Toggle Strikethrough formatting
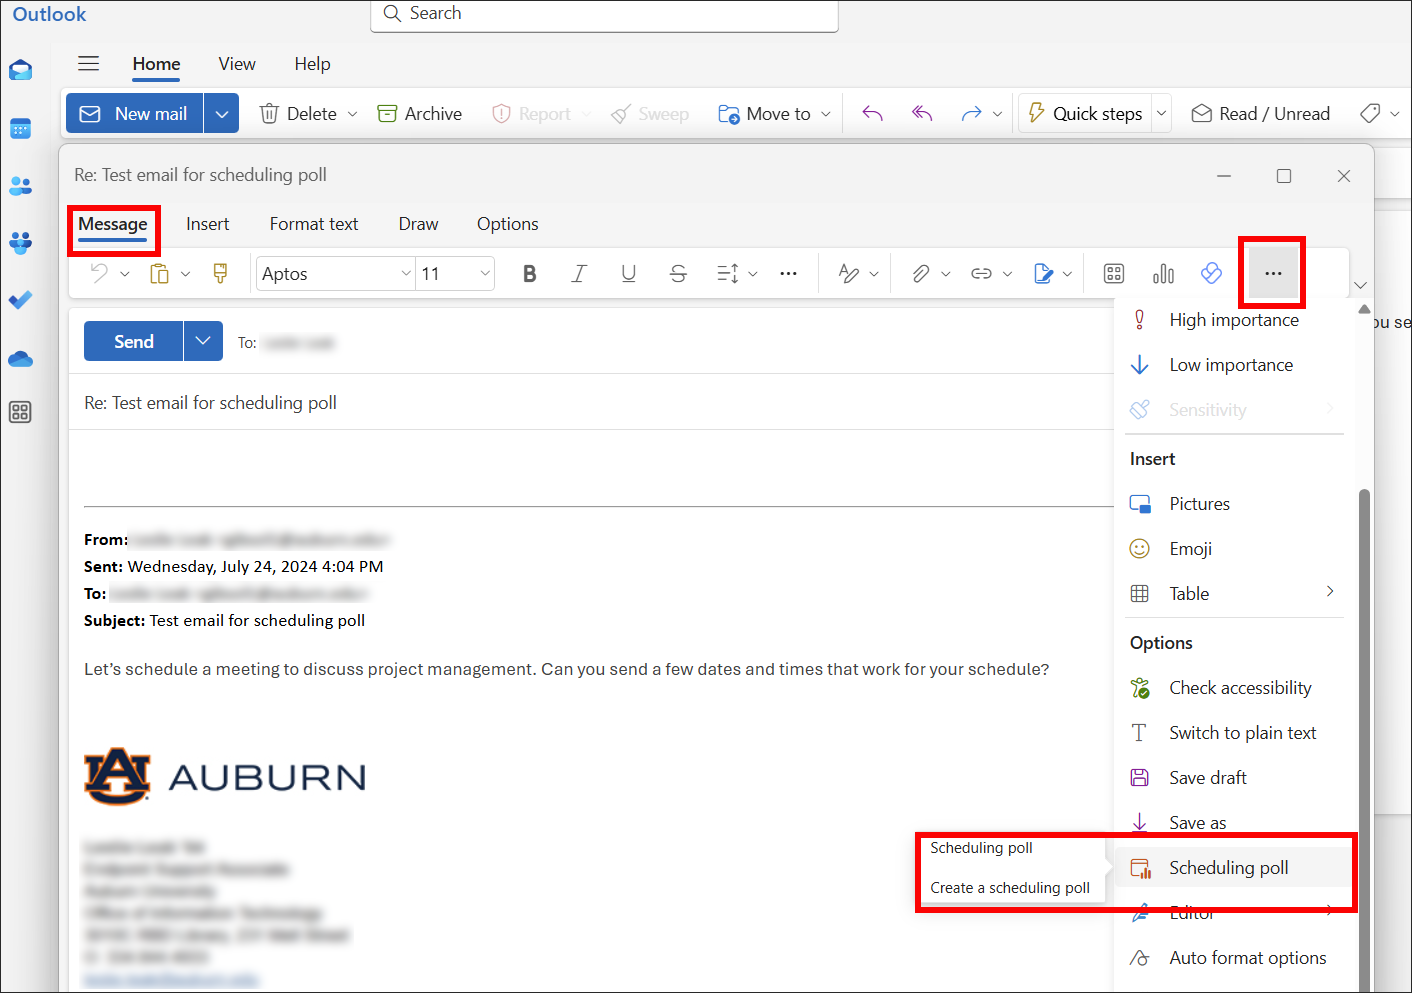The height and width of the screenshot is (993, 1412). (678, 274)
